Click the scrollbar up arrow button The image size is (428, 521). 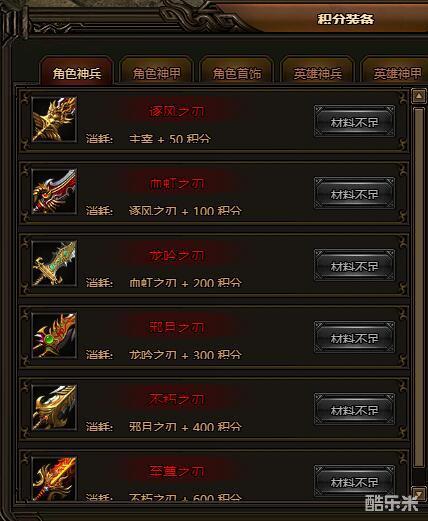point(419,96)
